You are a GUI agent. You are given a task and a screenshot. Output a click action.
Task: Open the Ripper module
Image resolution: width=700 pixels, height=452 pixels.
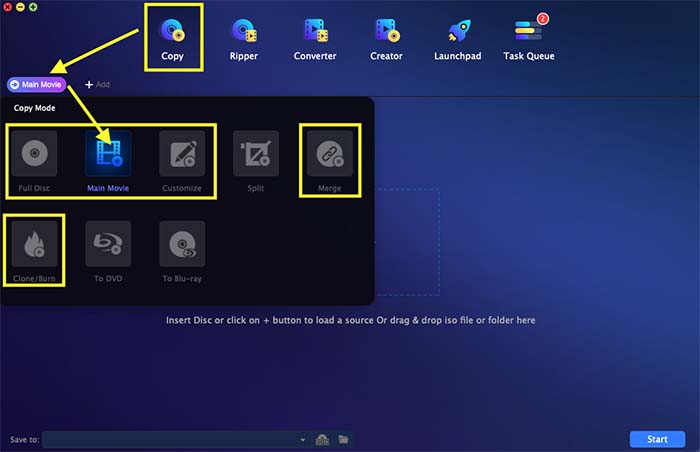tap(244, 39)
